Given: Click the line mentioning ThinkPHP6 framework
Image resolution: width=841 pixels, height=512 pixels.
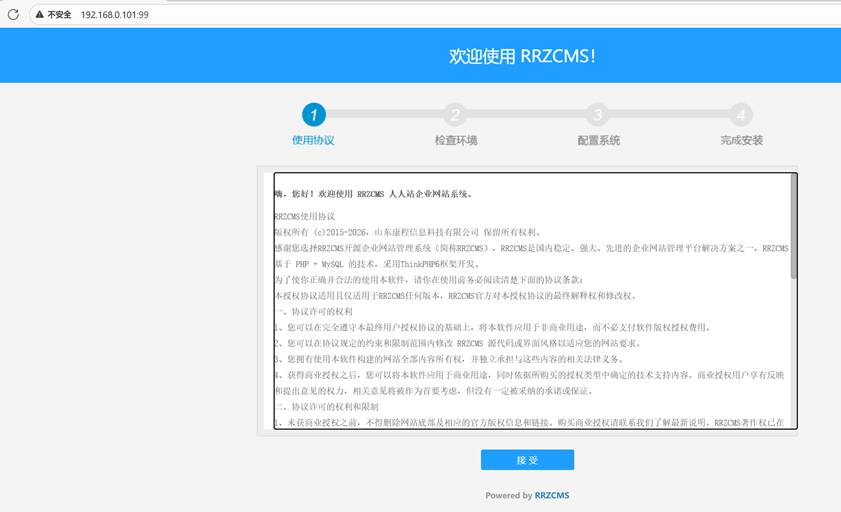Looking at the screenshot, I should (x=377, y=264).
